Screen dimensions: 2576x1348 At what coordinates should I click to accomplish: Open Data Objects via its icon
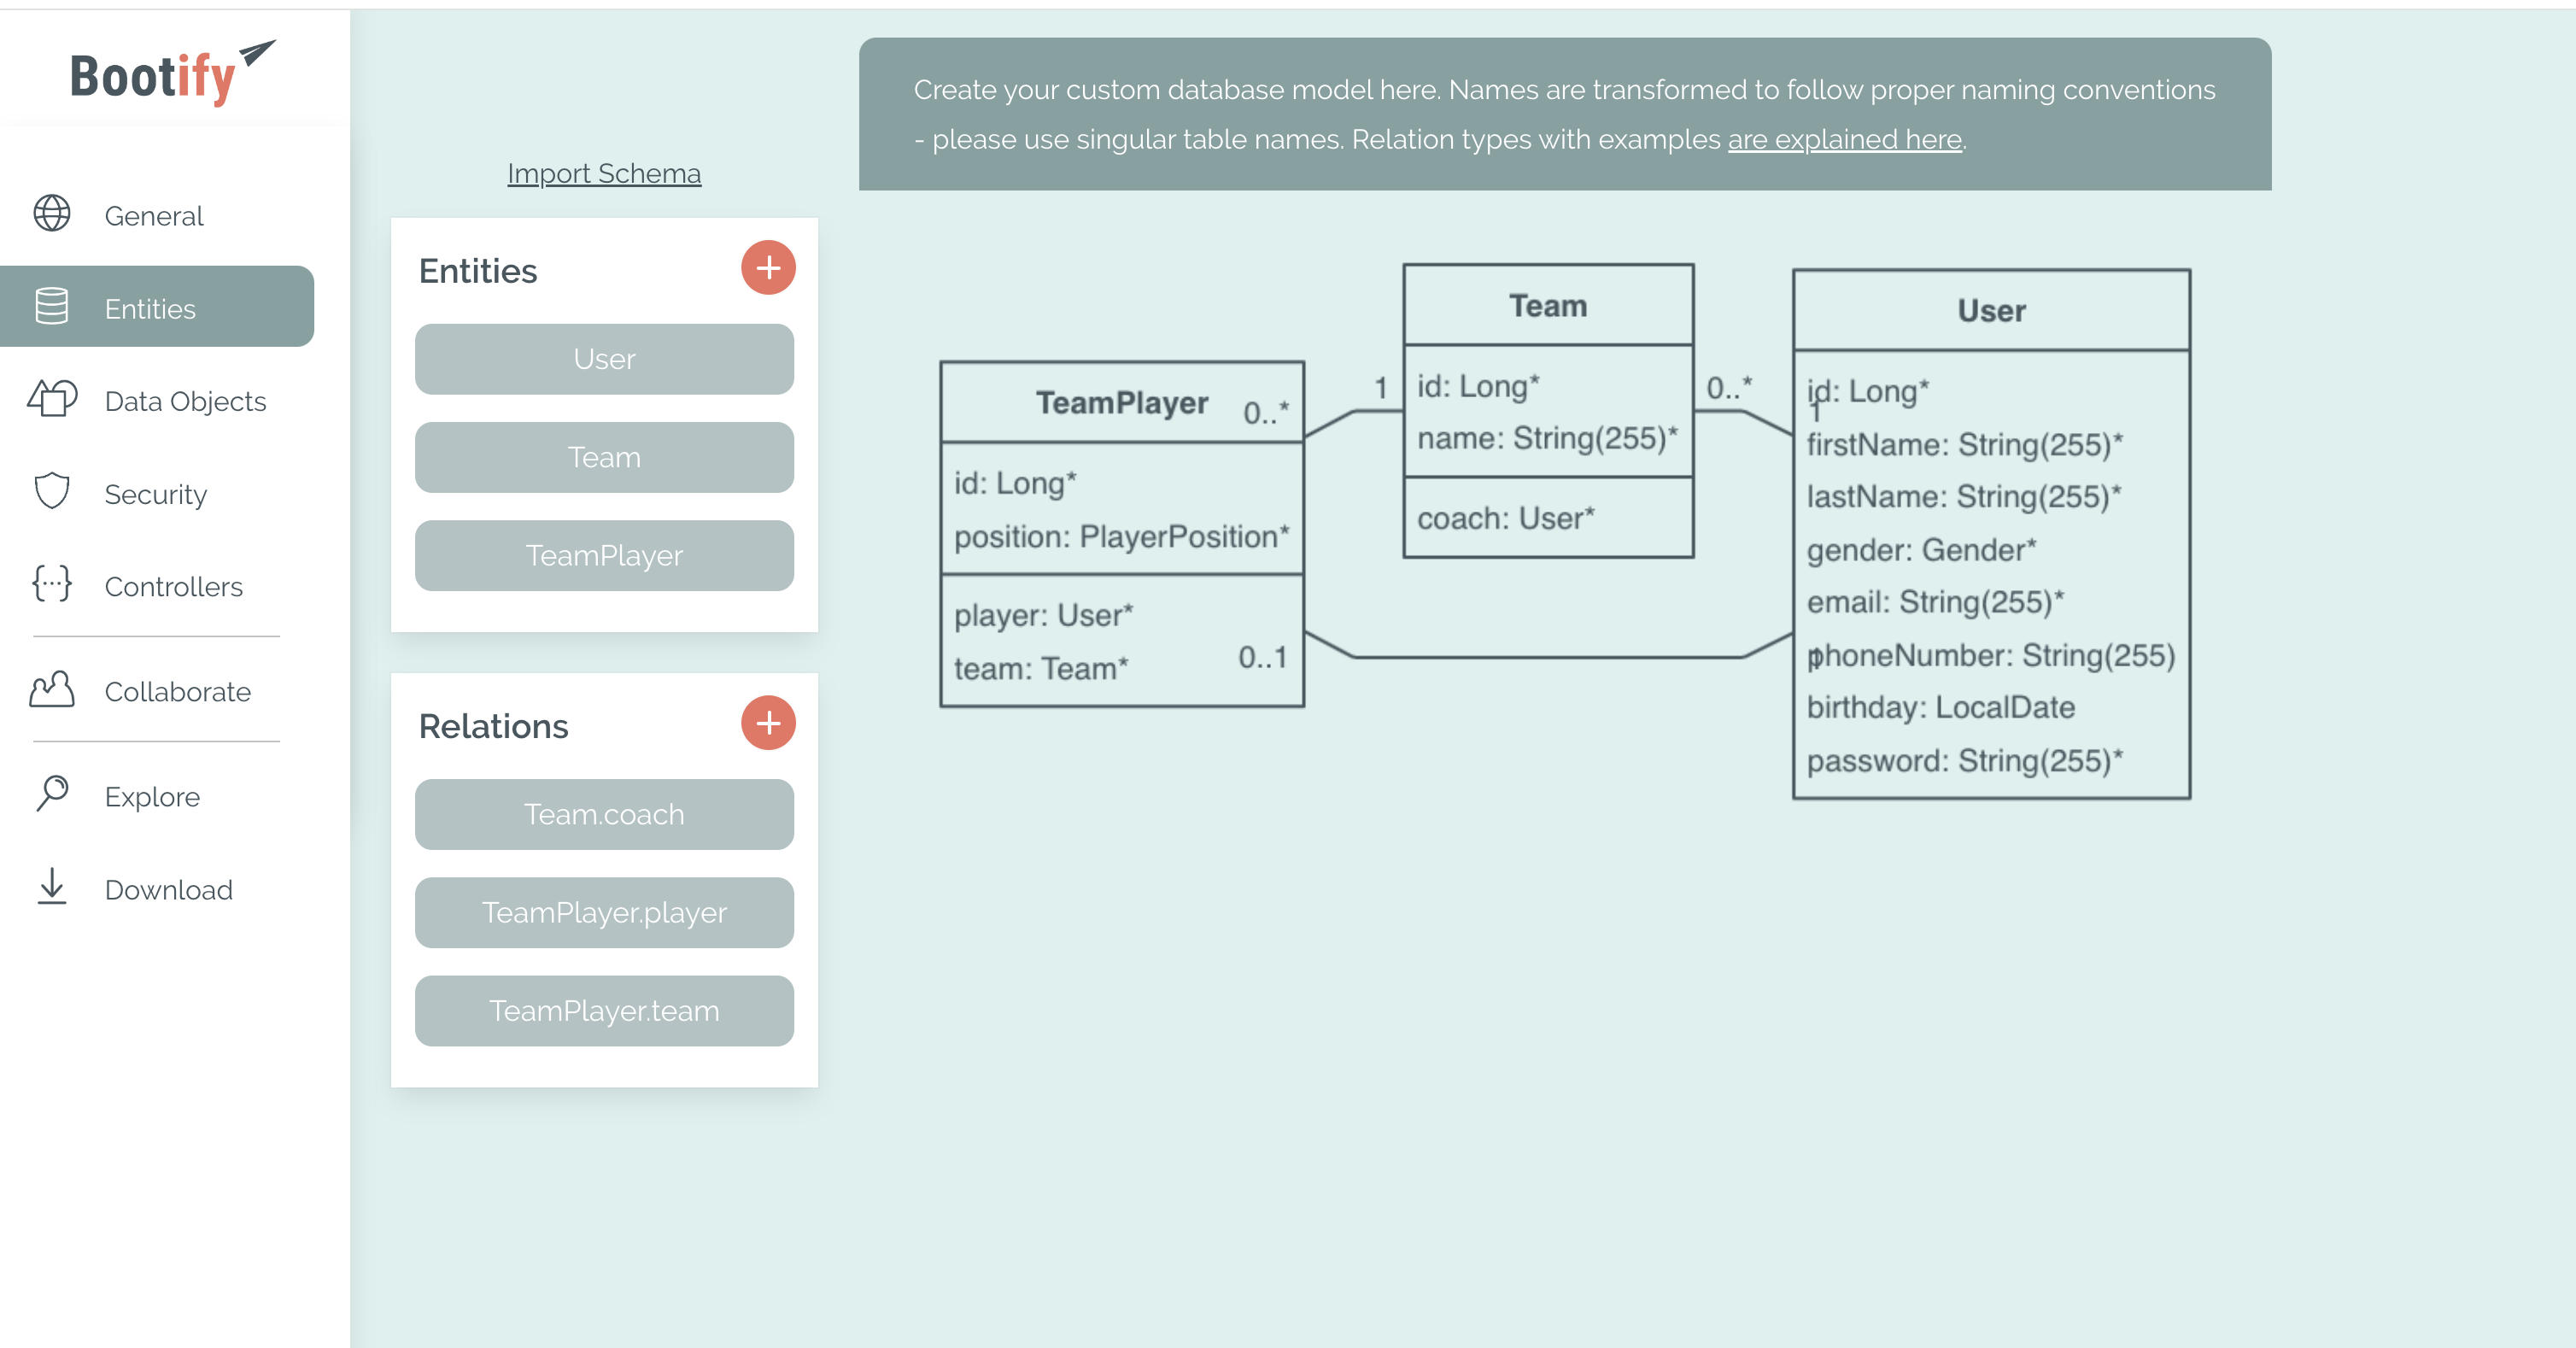(x=51, y=399)
